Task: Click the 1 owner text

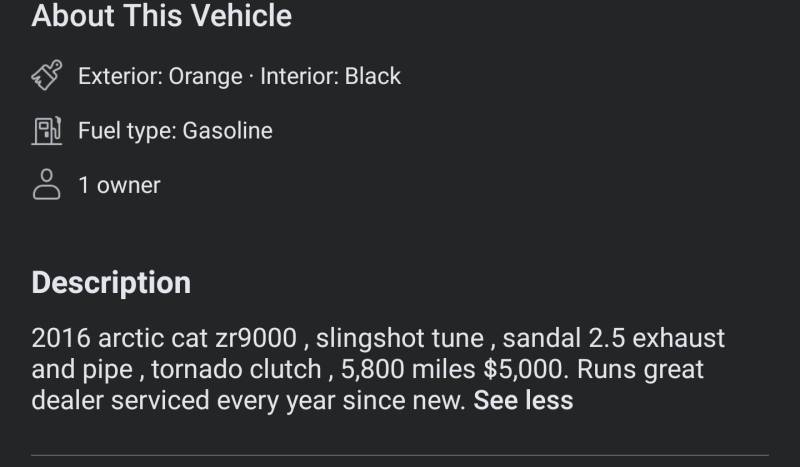Action: [119, 185]
